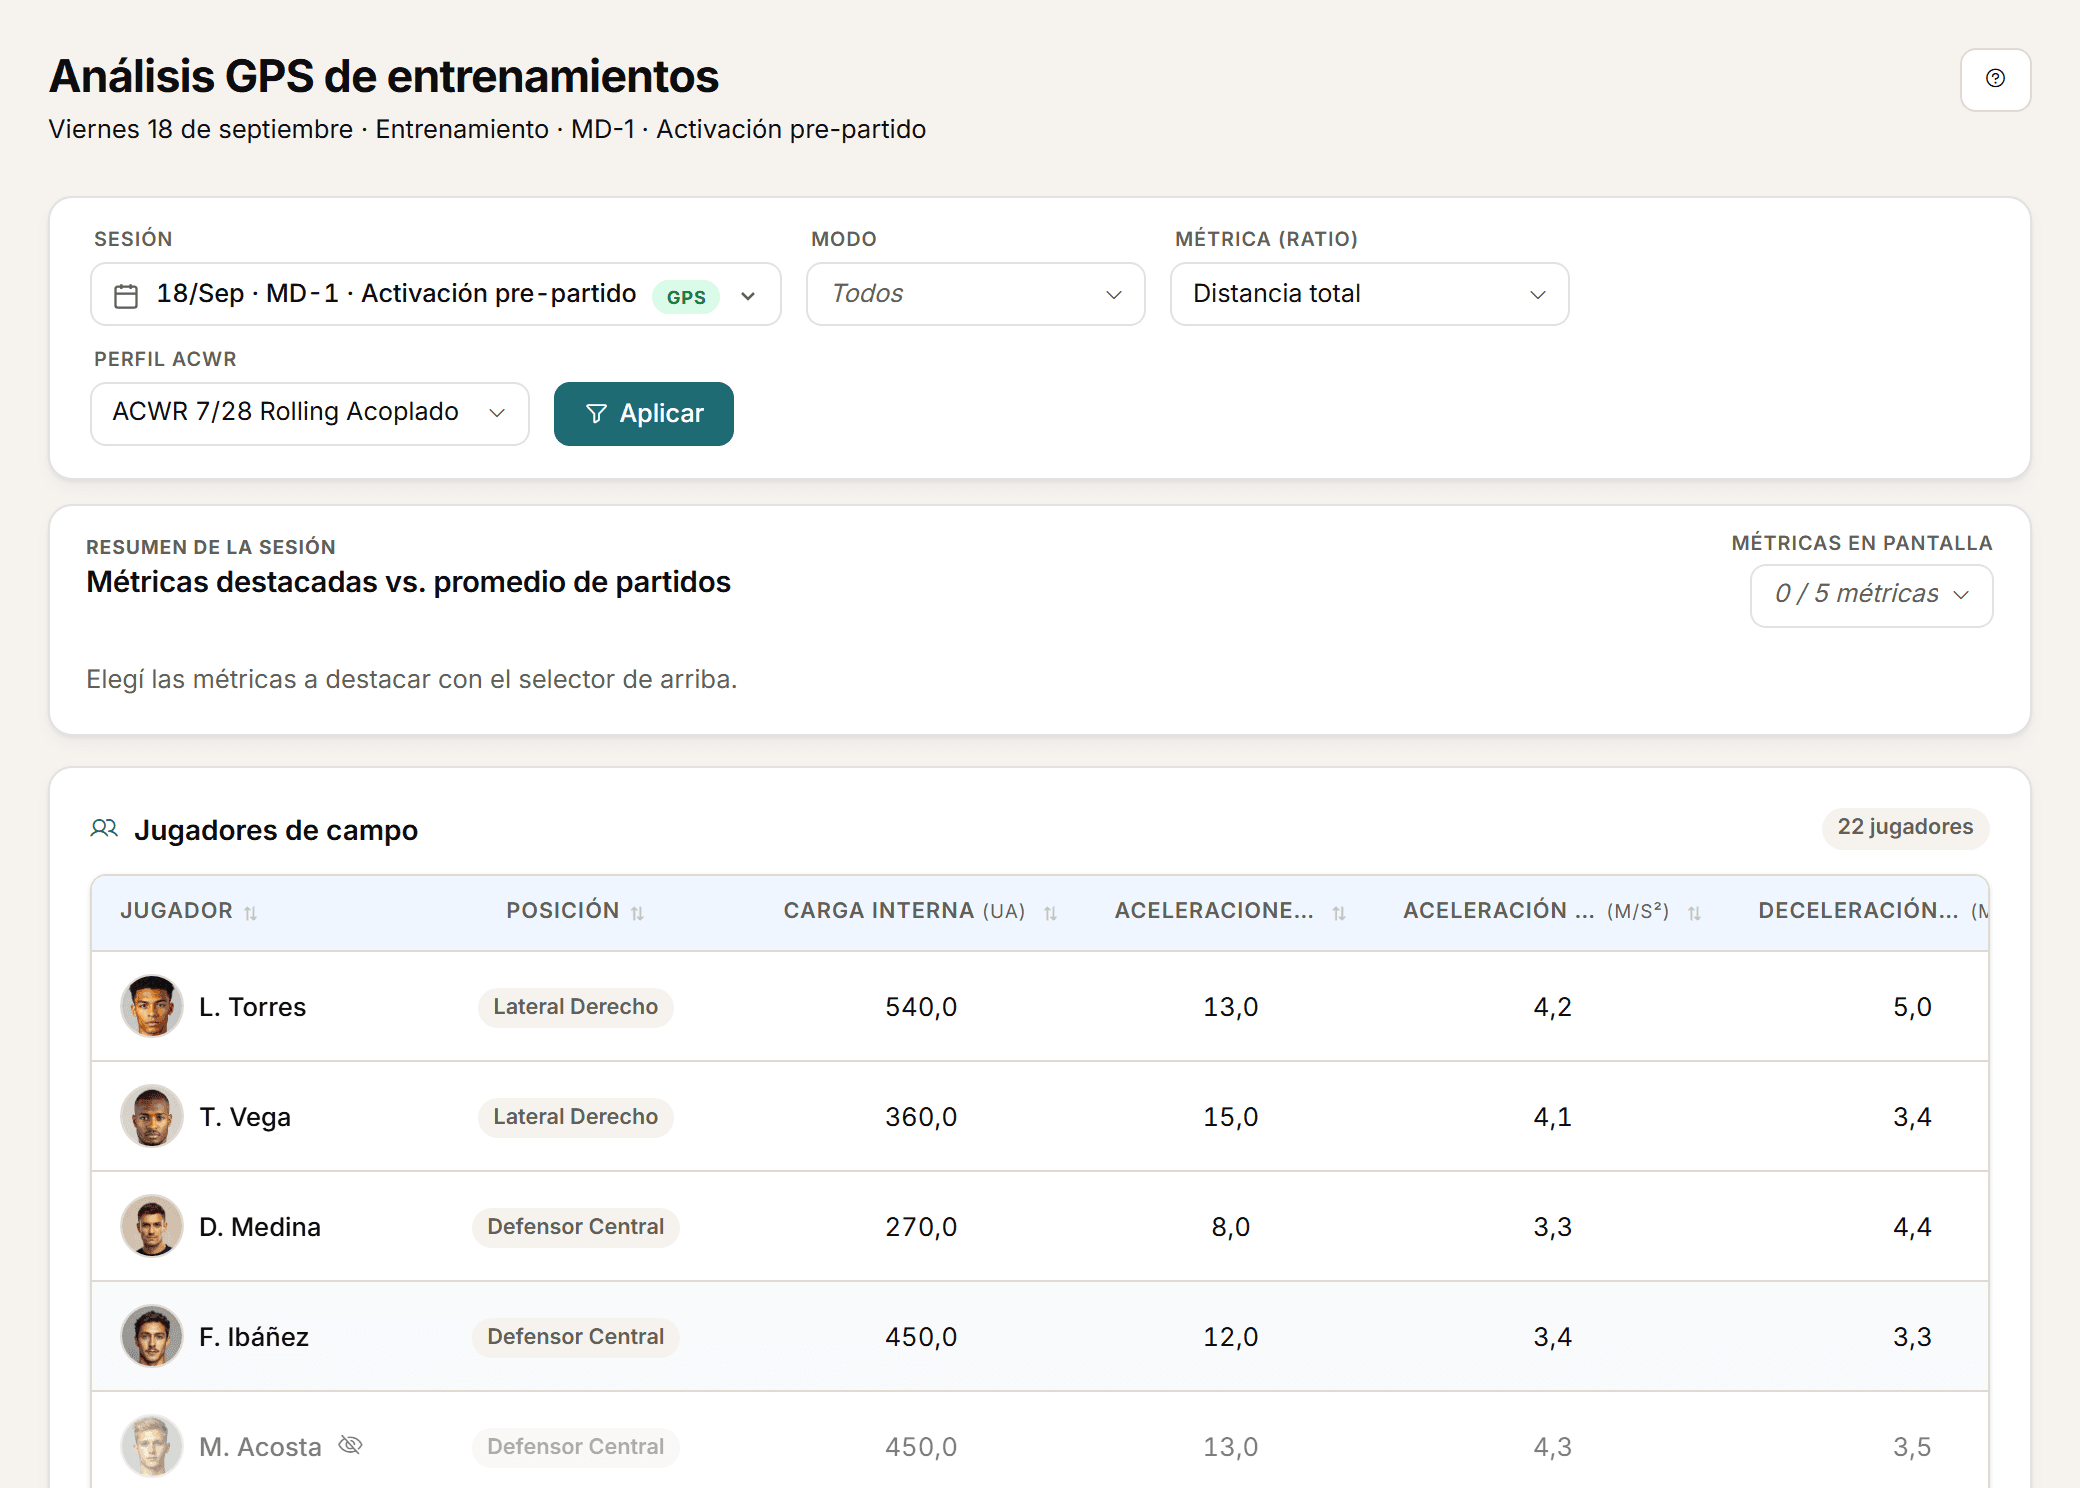2080x1488 pixels.
Task: Expand the 0 / 5 métricas selector
Action: pos(1872,595)
